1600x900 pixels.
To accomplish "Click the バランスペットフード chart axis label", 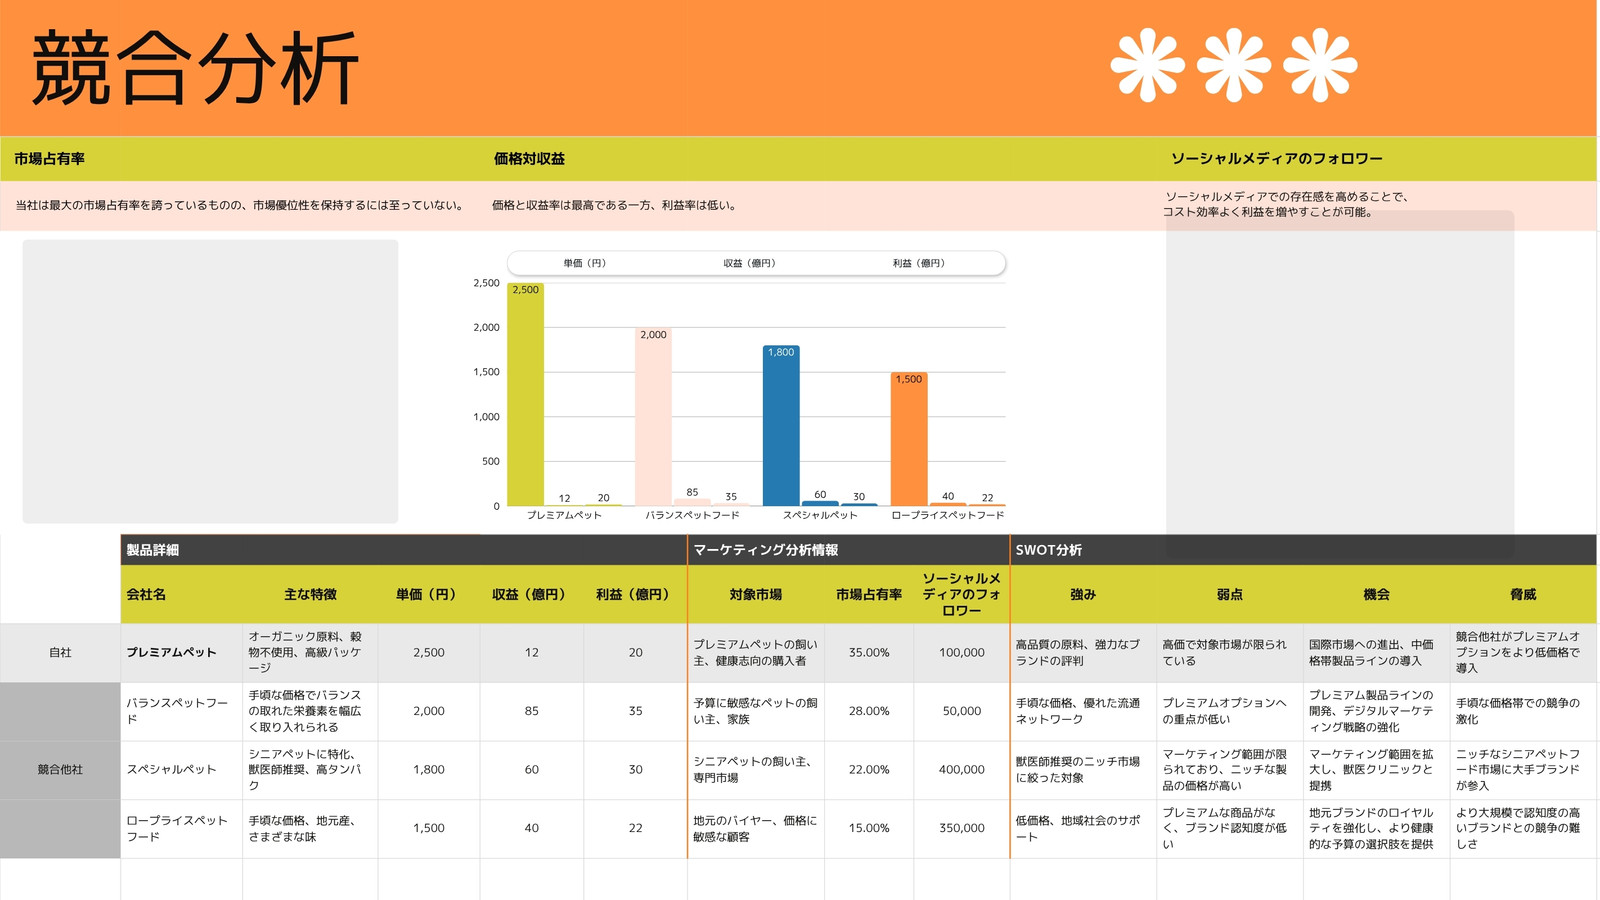I will click(x=692, y=515).
